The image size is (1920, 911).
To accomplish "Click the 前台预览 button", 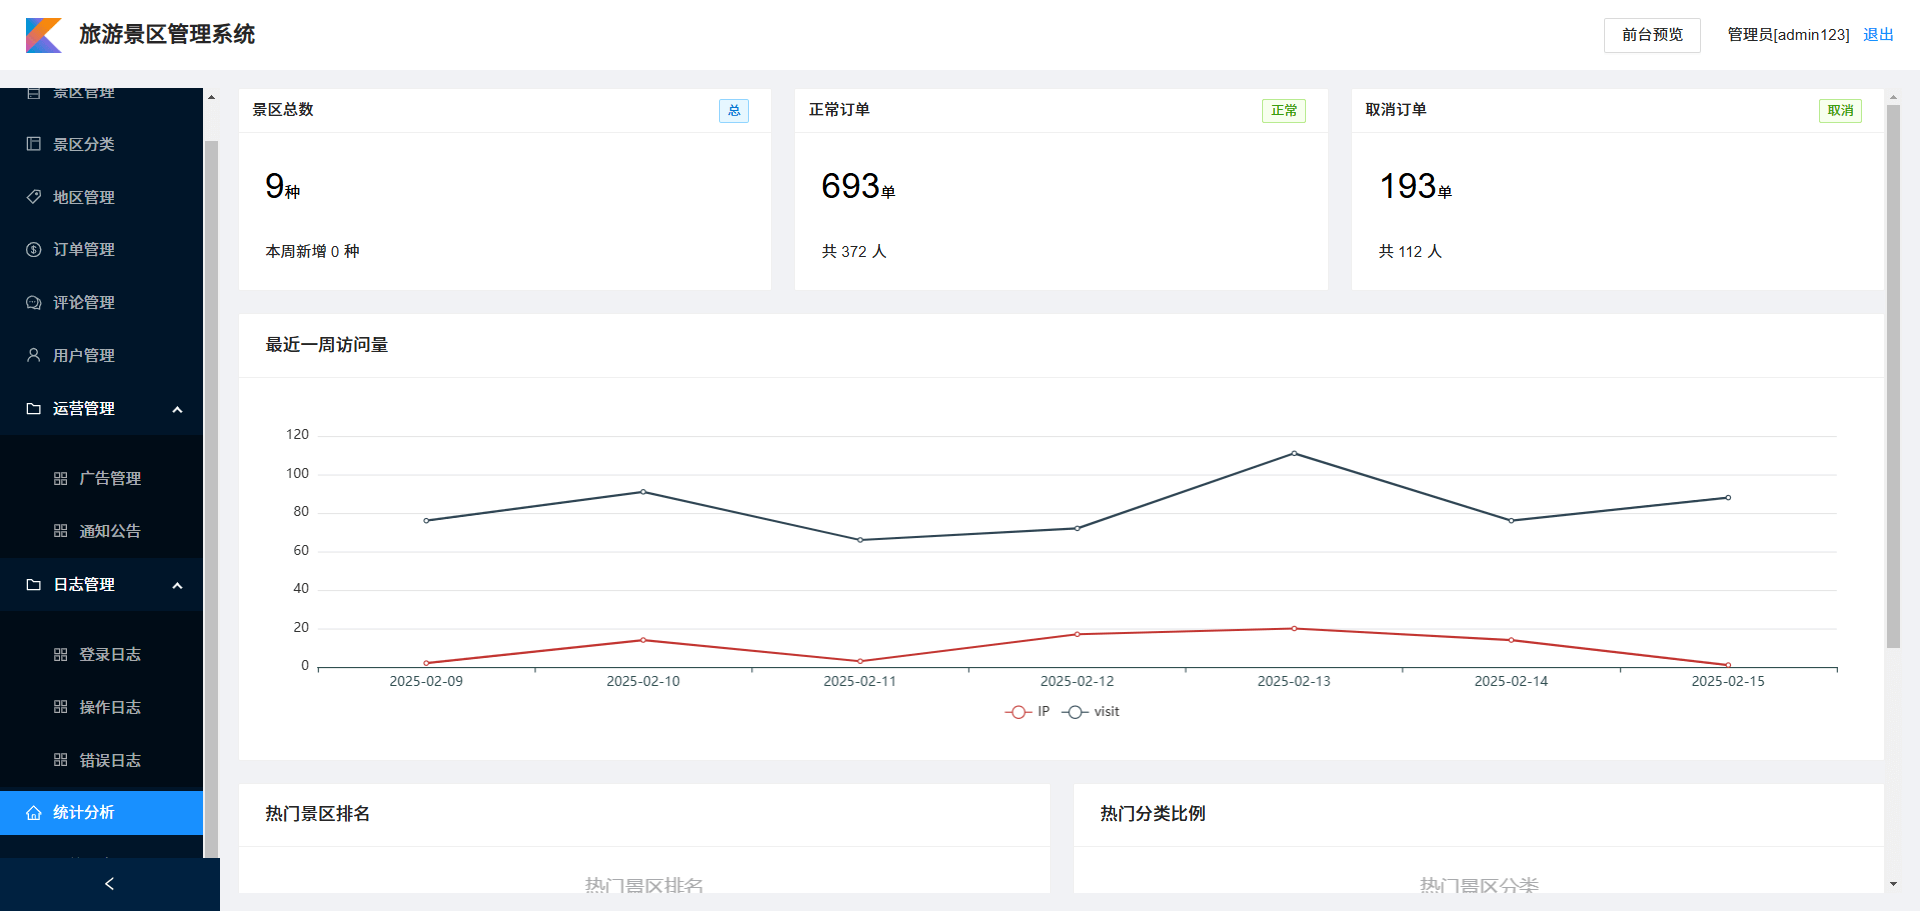I will click(x=1651, y=35).
